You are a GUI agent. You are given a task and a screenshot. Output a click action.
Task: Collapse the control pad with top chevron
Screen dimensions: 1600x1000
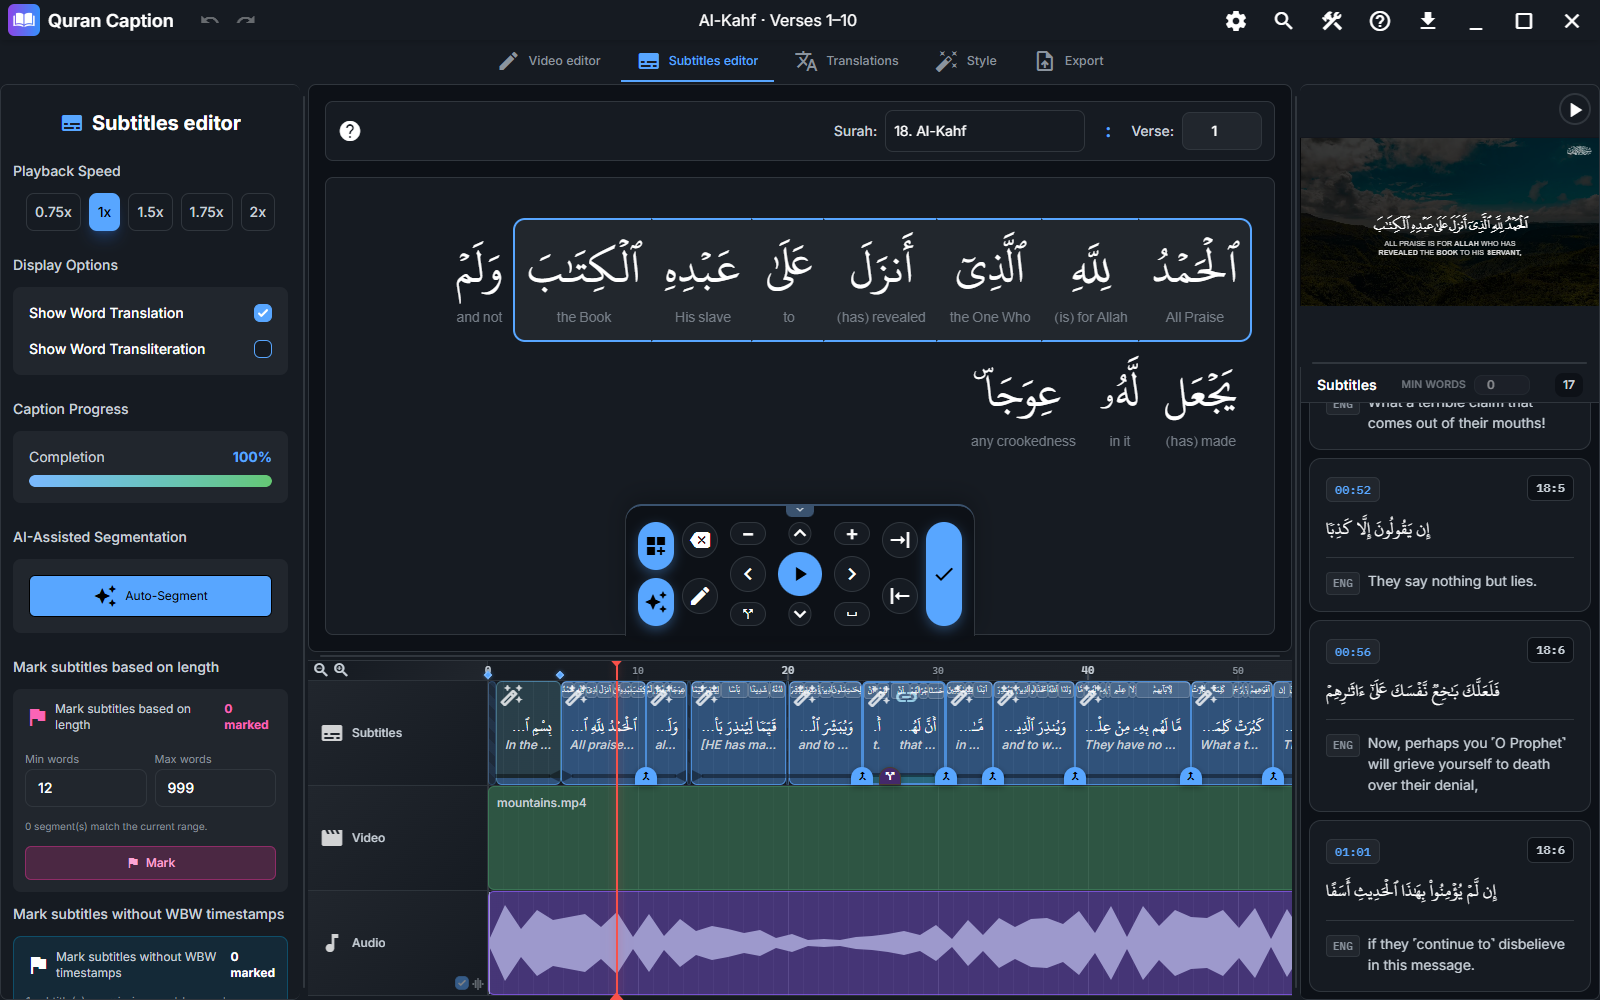[x=800, y=510]
